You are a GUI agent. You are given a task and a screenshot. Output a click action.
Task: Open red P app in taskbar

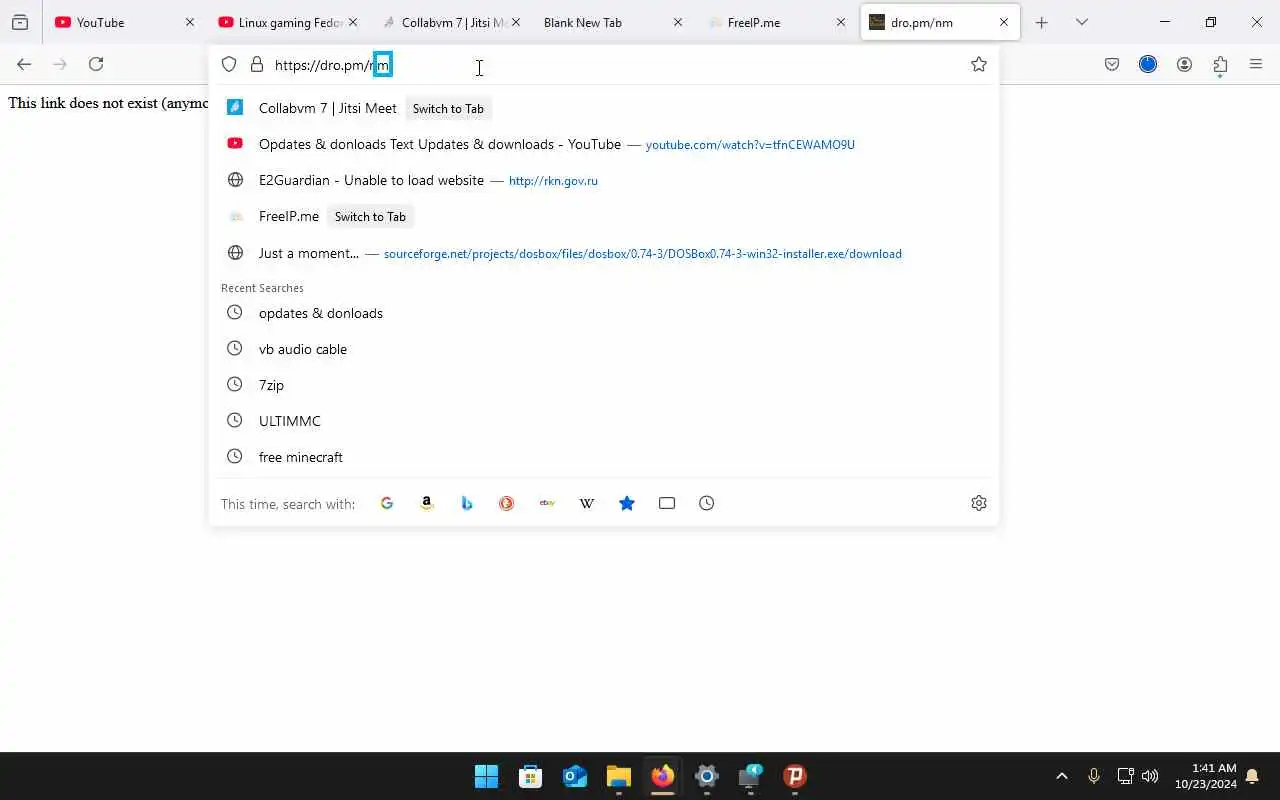tap(795, 776)
